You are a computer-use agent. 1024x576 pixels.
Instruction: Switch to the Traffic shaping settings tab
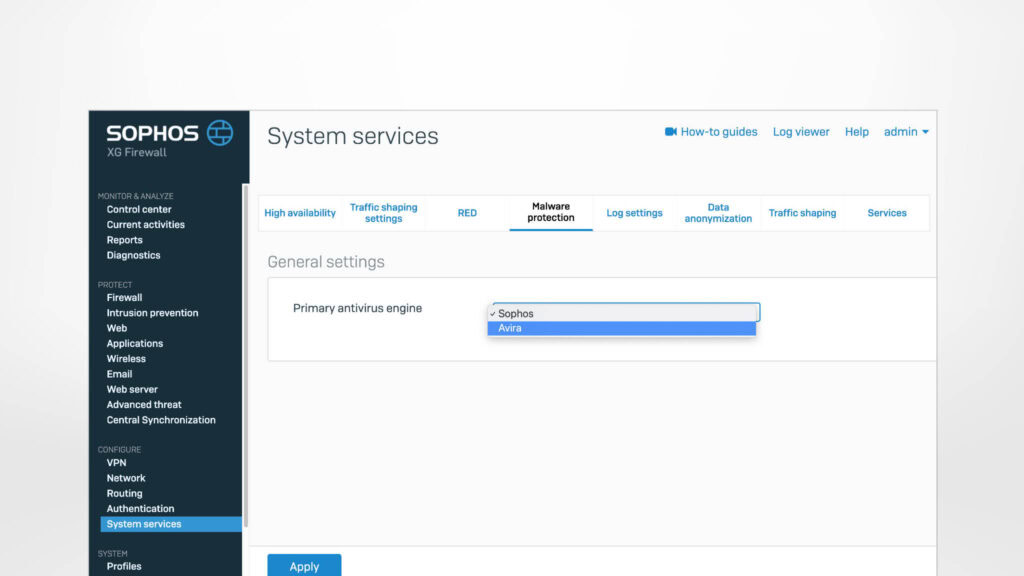click(383, 213)
